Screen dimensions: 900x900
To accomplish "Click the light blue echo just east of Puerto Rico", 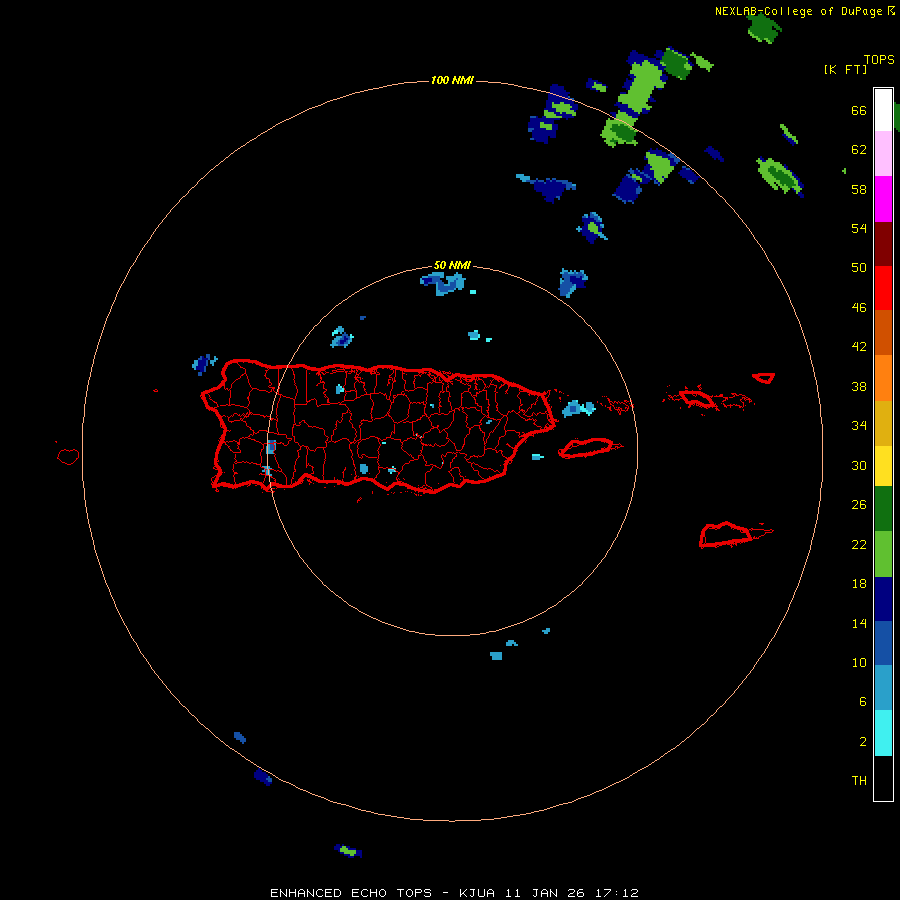I will [x=579, y=409].
